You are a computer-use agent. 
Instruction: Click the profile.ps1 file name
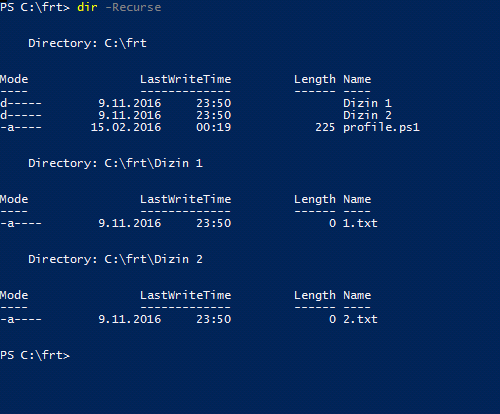(x=381, y=127)
